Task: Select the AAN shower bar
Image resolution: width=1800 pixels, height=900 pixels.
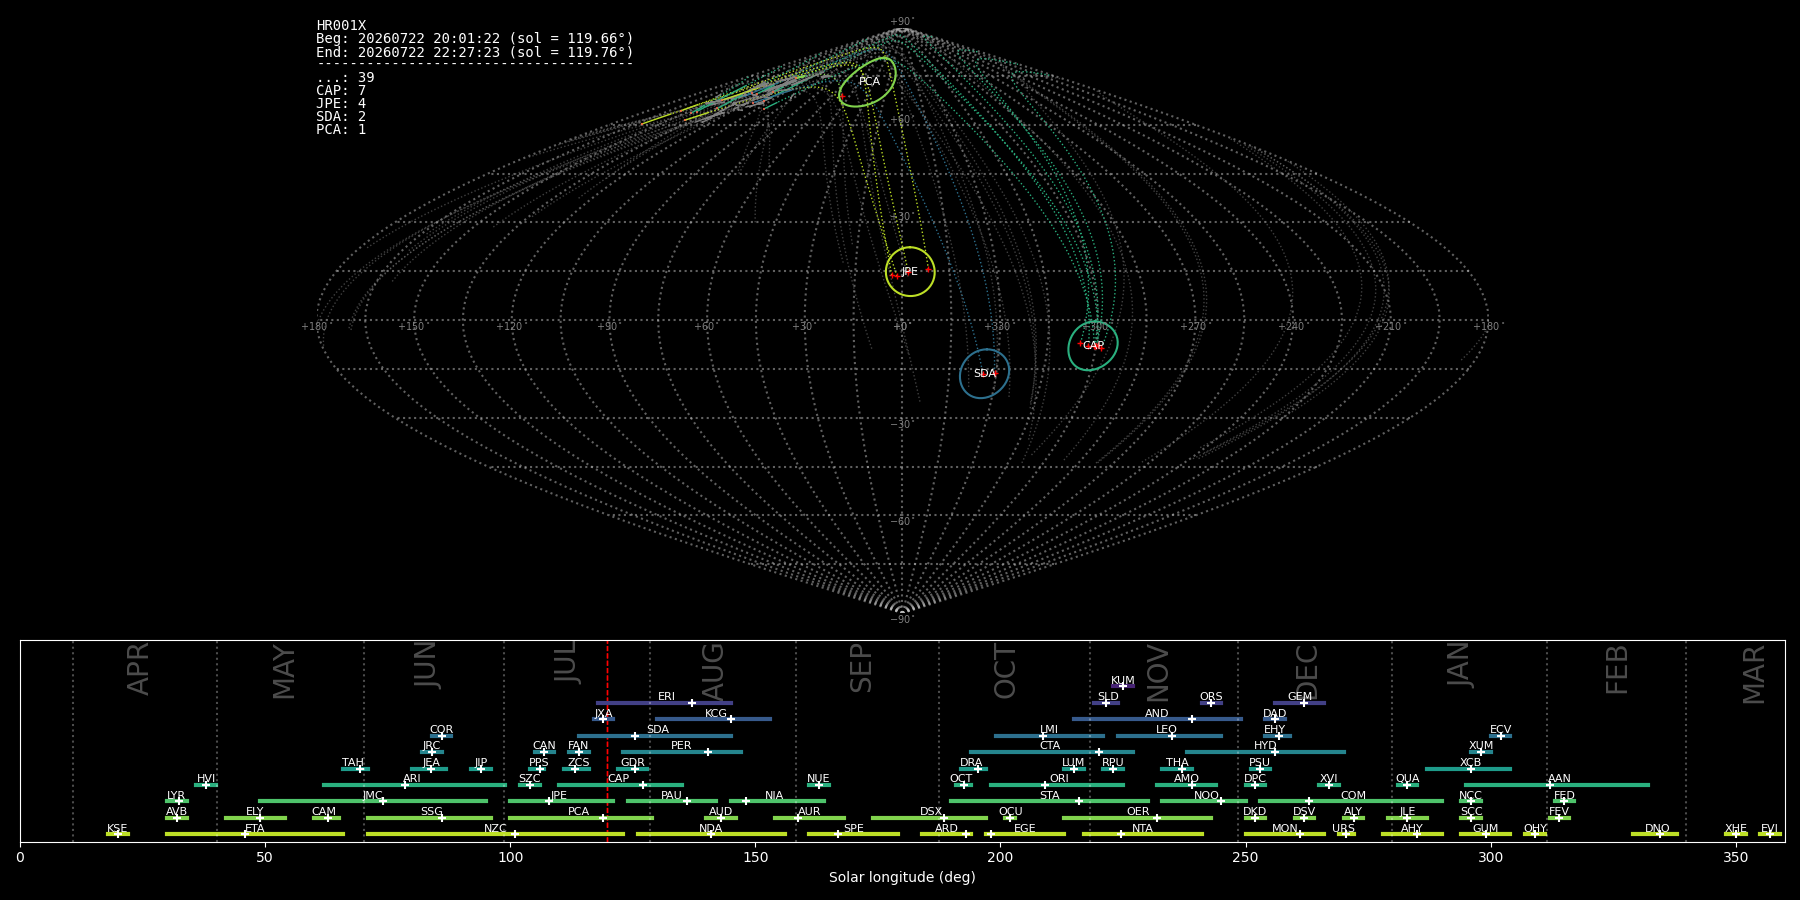Action: tap(1557, 785)
